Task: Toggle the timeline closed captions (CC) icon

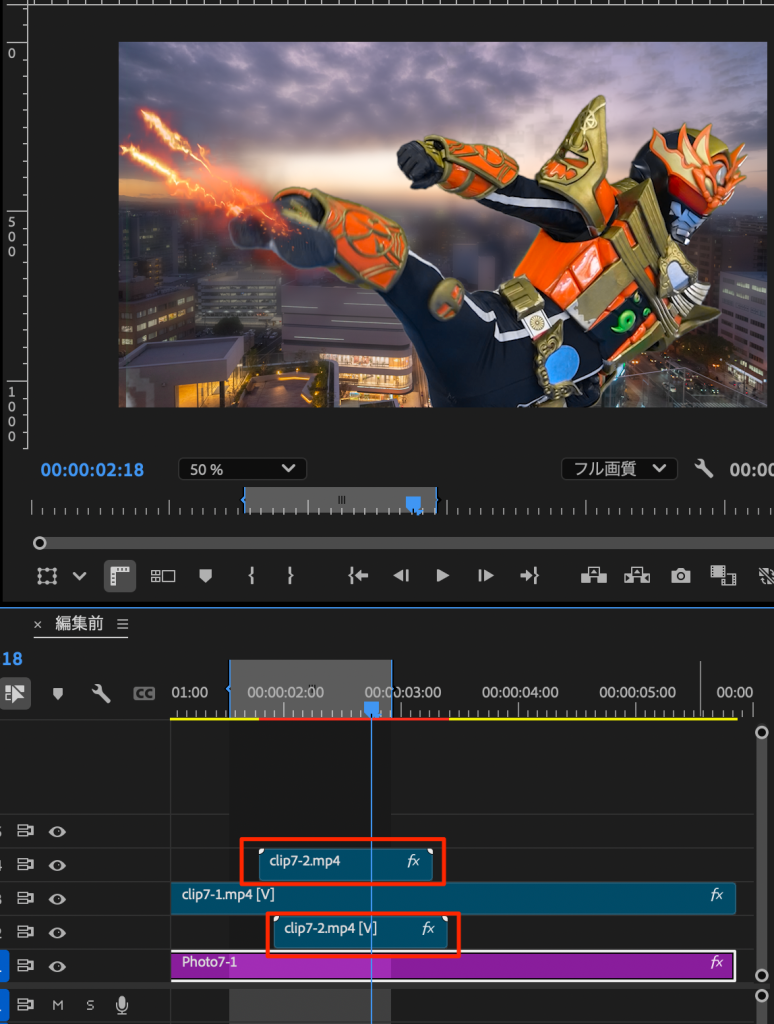Action: (144, 693)
